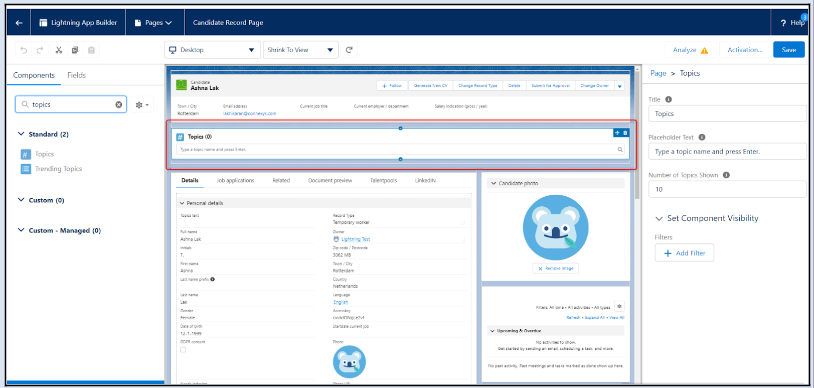Save the page
Screen dimensions: 814x388
click(x=789, y=50)
